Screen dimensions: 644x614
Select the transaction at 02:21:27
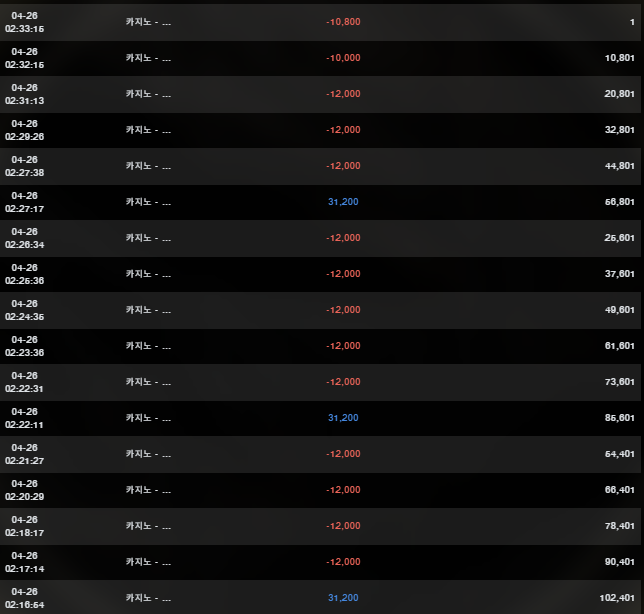pyautogui.click(x=24, y=454)
